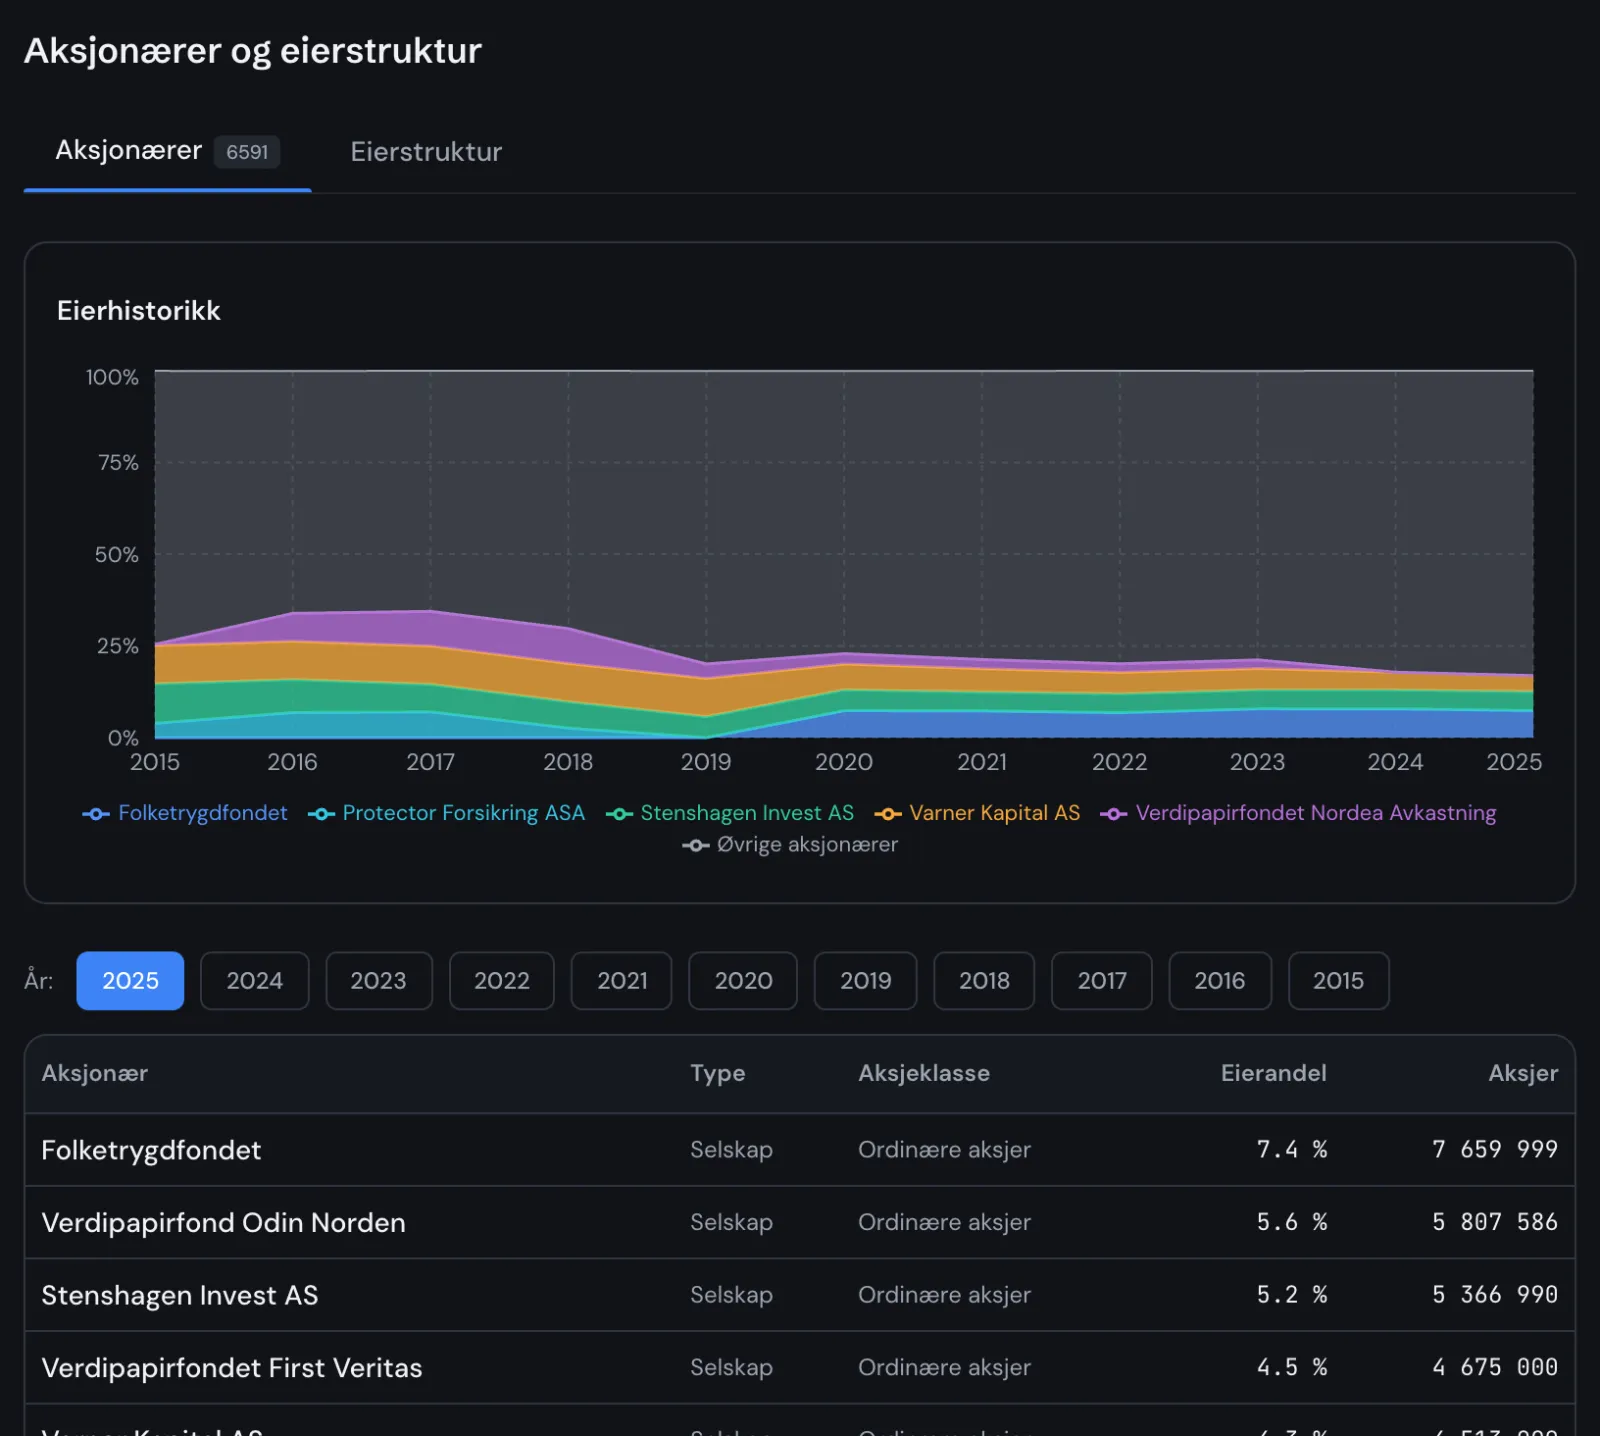Click the 100% y-axis label
The height and width of the screenshot is (1436, 1600).
112,378
